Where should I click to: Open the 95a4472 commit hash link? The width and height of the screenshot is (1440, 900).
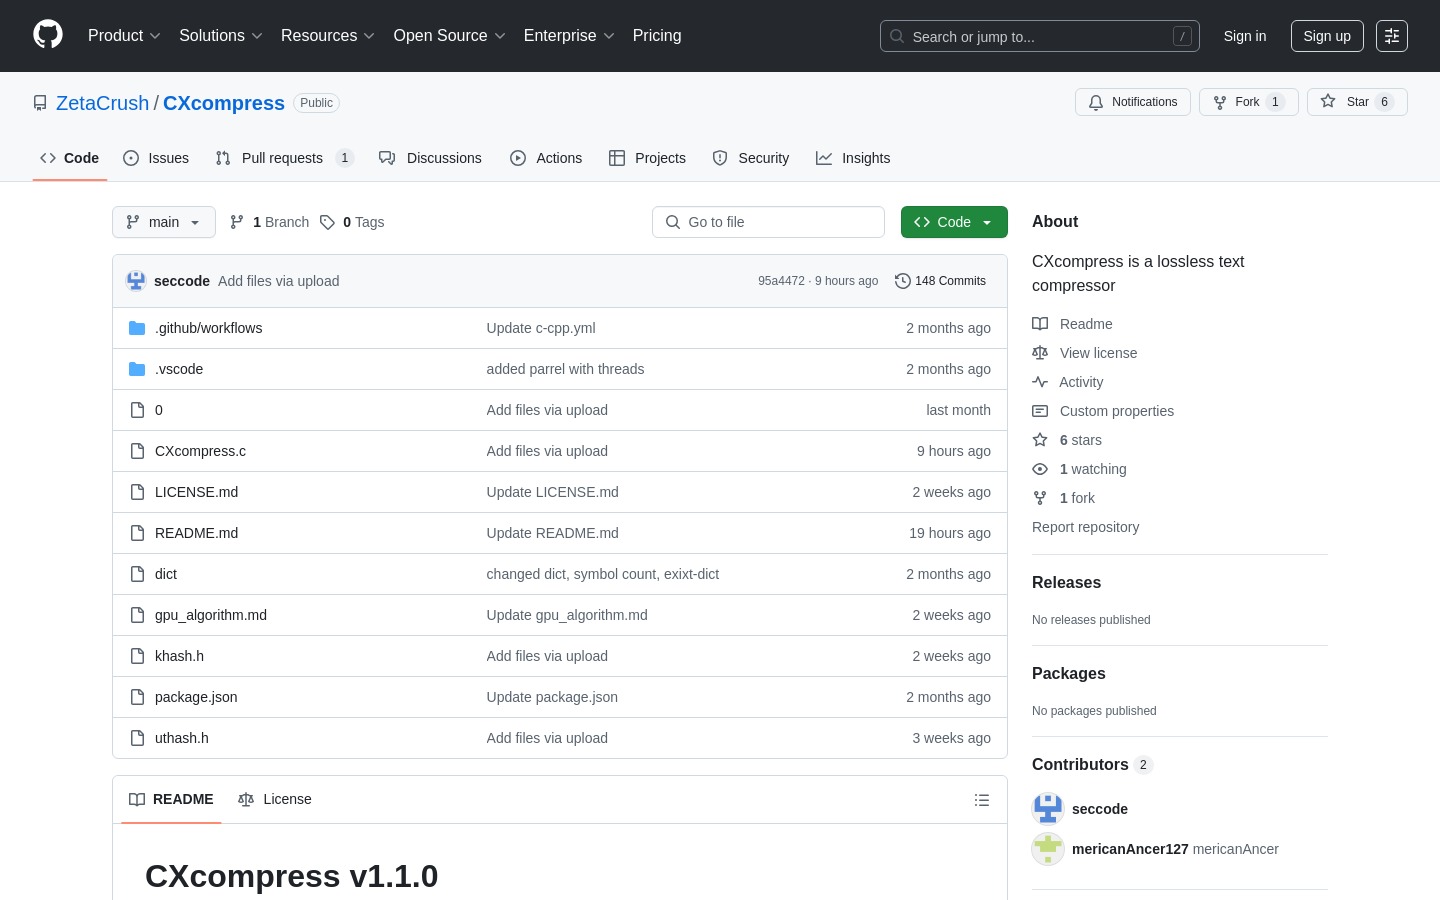click(781, 281)
